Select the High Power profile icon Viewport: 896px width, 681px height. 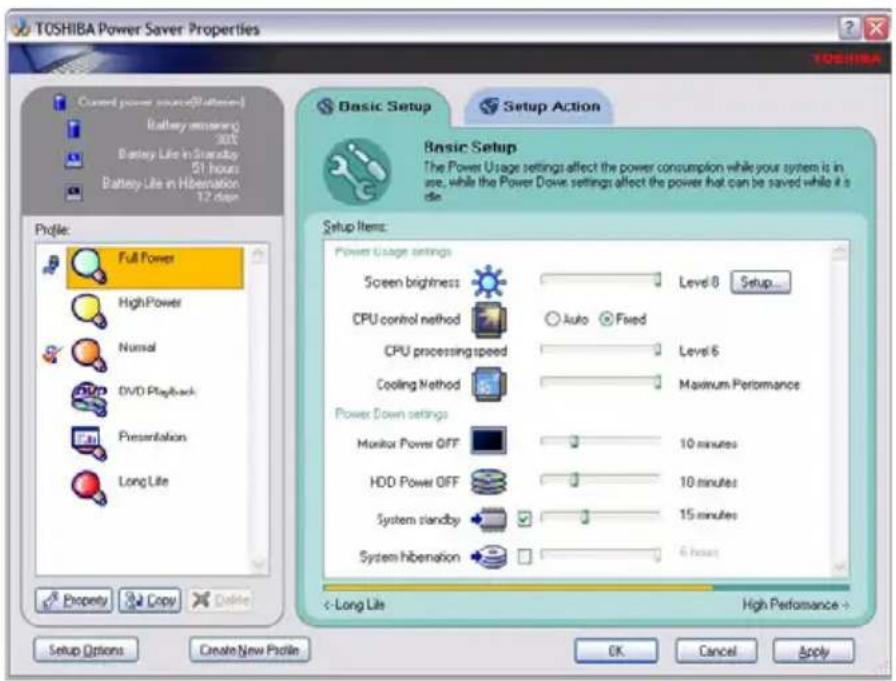coord(89,311)
